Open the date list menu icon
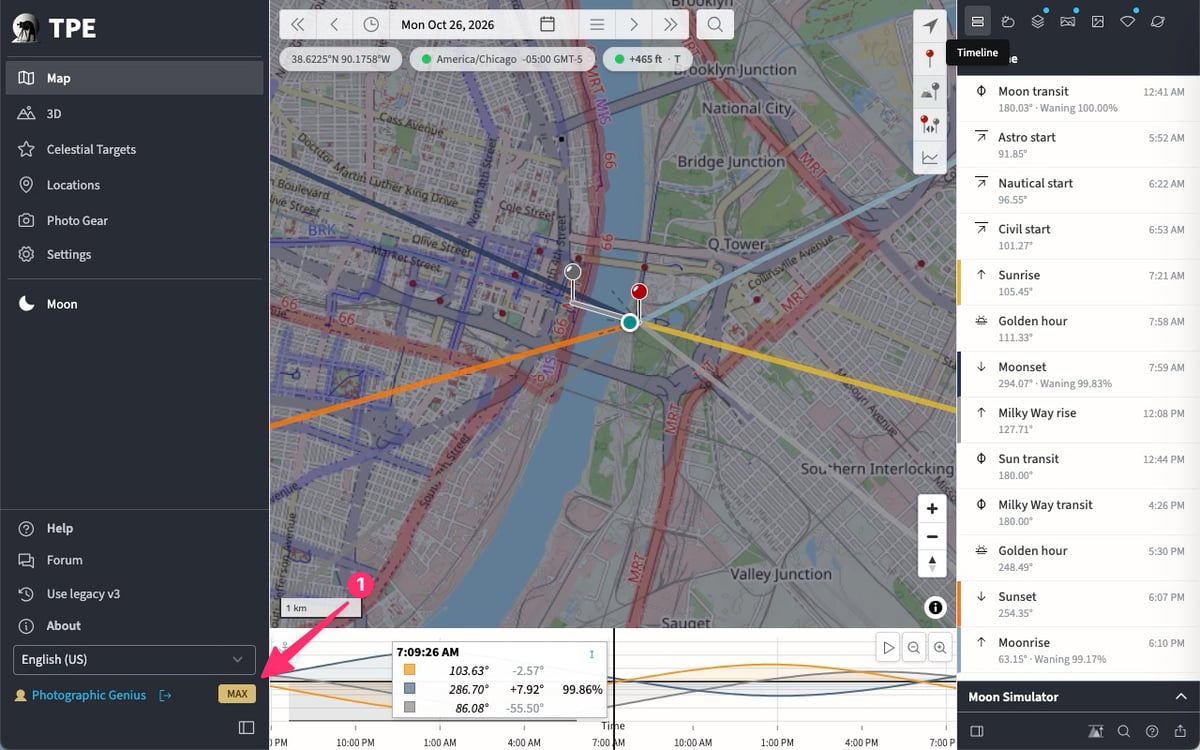Image resolution: width=1200 pixels, height=750 pixels. (597, 24)
